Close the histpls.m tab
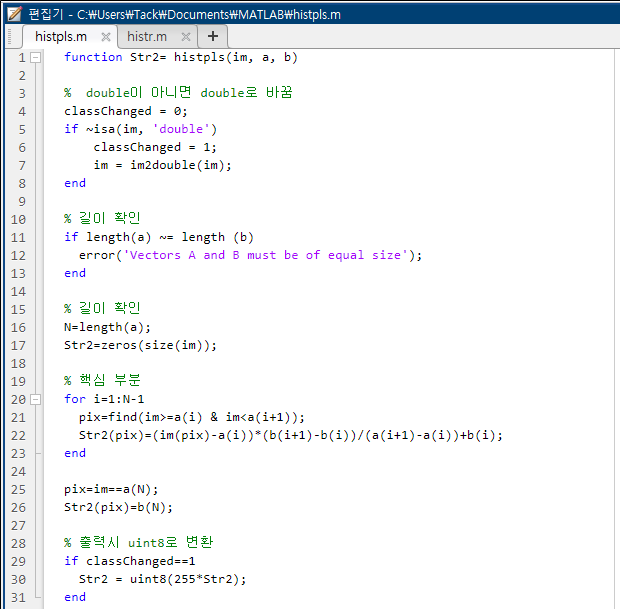The image size is (620, 609). (x=106, y=37)
